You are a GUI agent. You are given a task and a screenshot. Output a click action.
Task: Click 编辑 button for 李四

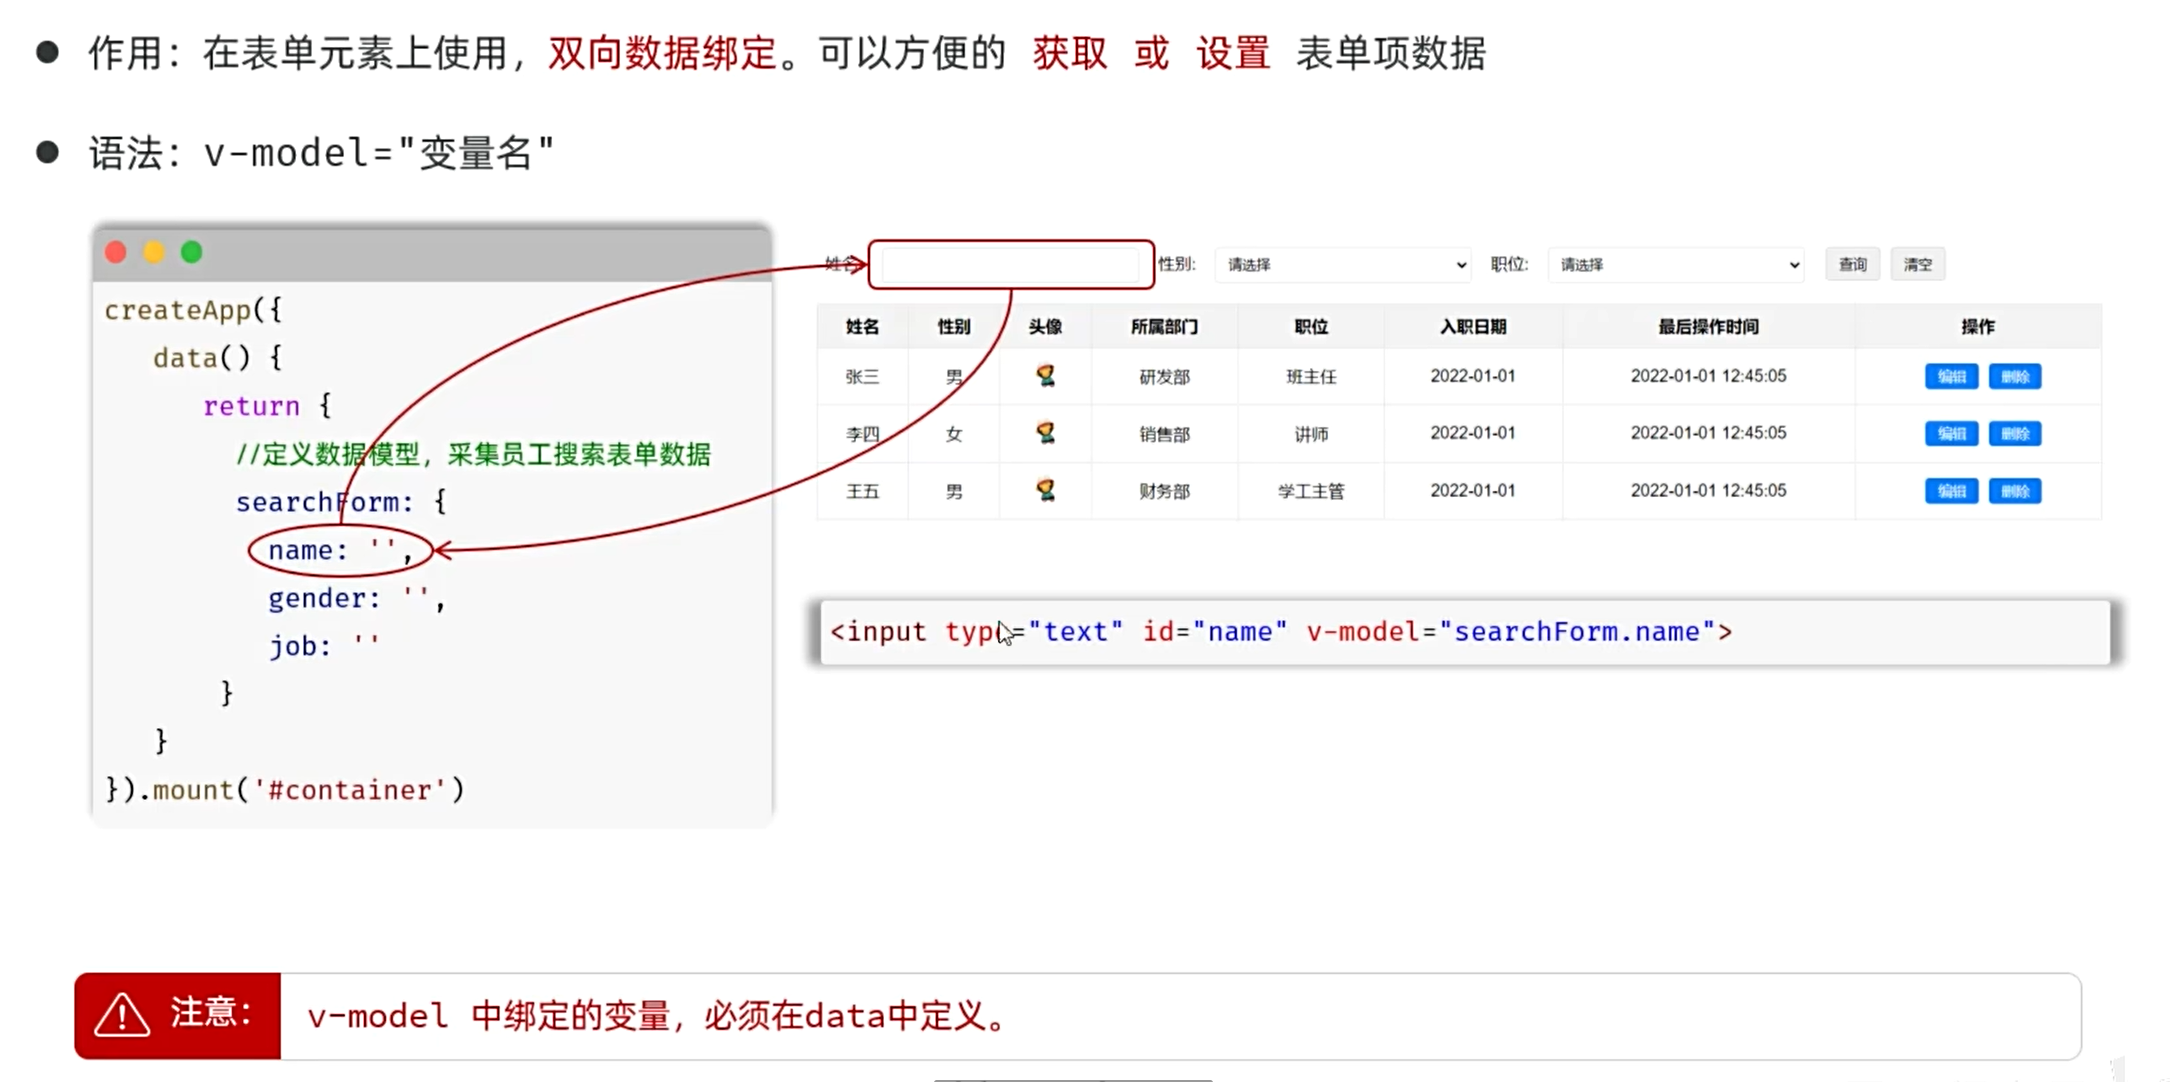point(1951,434)
